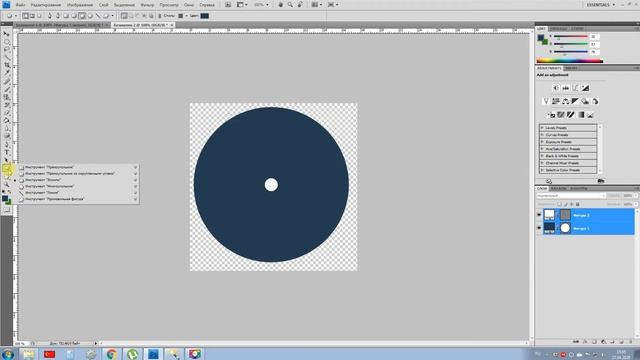640x360 pixels.
Task: Toggle the style link chain icon
Action: point(160,16)
